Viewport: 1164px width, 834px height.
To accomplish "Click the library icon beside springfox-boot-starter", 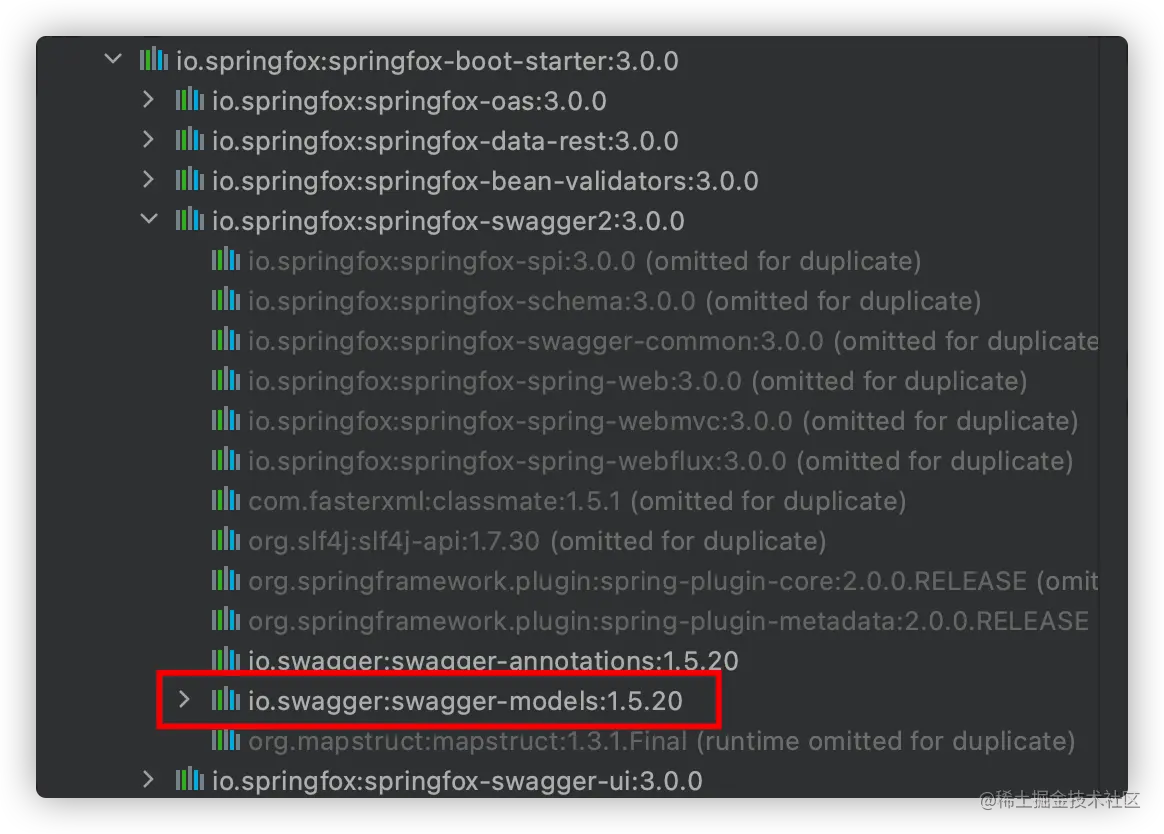I will (154, 59).
